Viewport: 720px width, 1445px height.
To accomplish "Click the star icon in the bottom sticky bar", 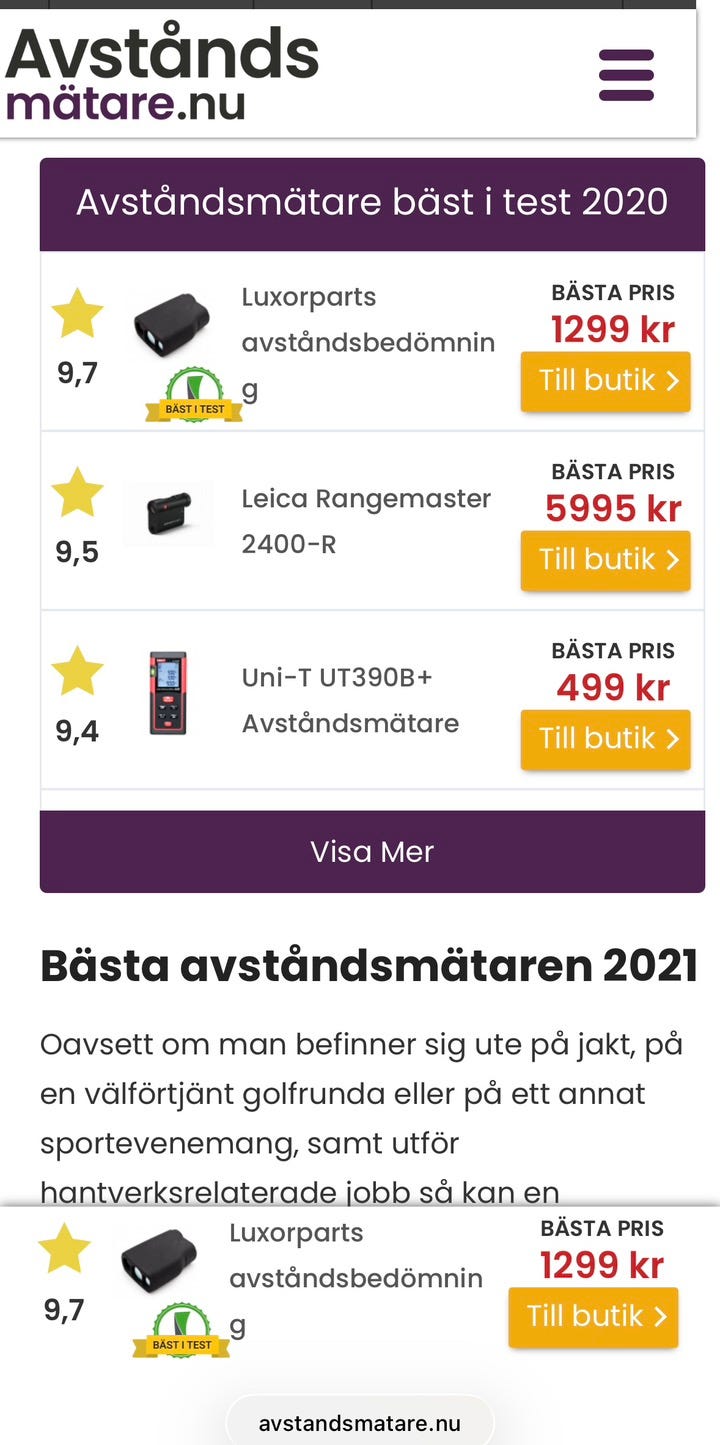I will (64, 1249).
